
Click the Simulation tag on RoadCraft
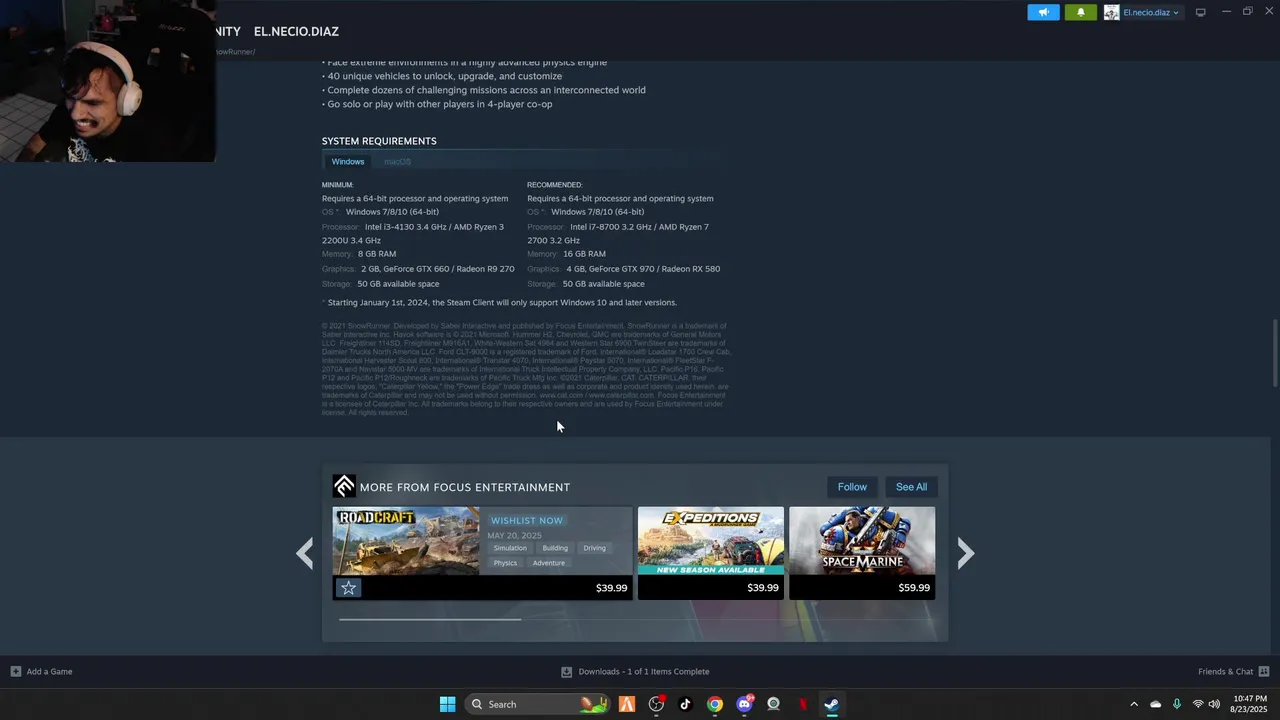[x=510, y=548]
